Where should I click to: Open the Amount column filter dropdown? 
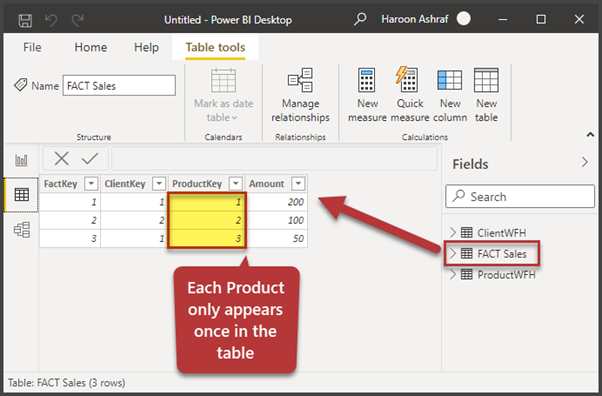298,184
